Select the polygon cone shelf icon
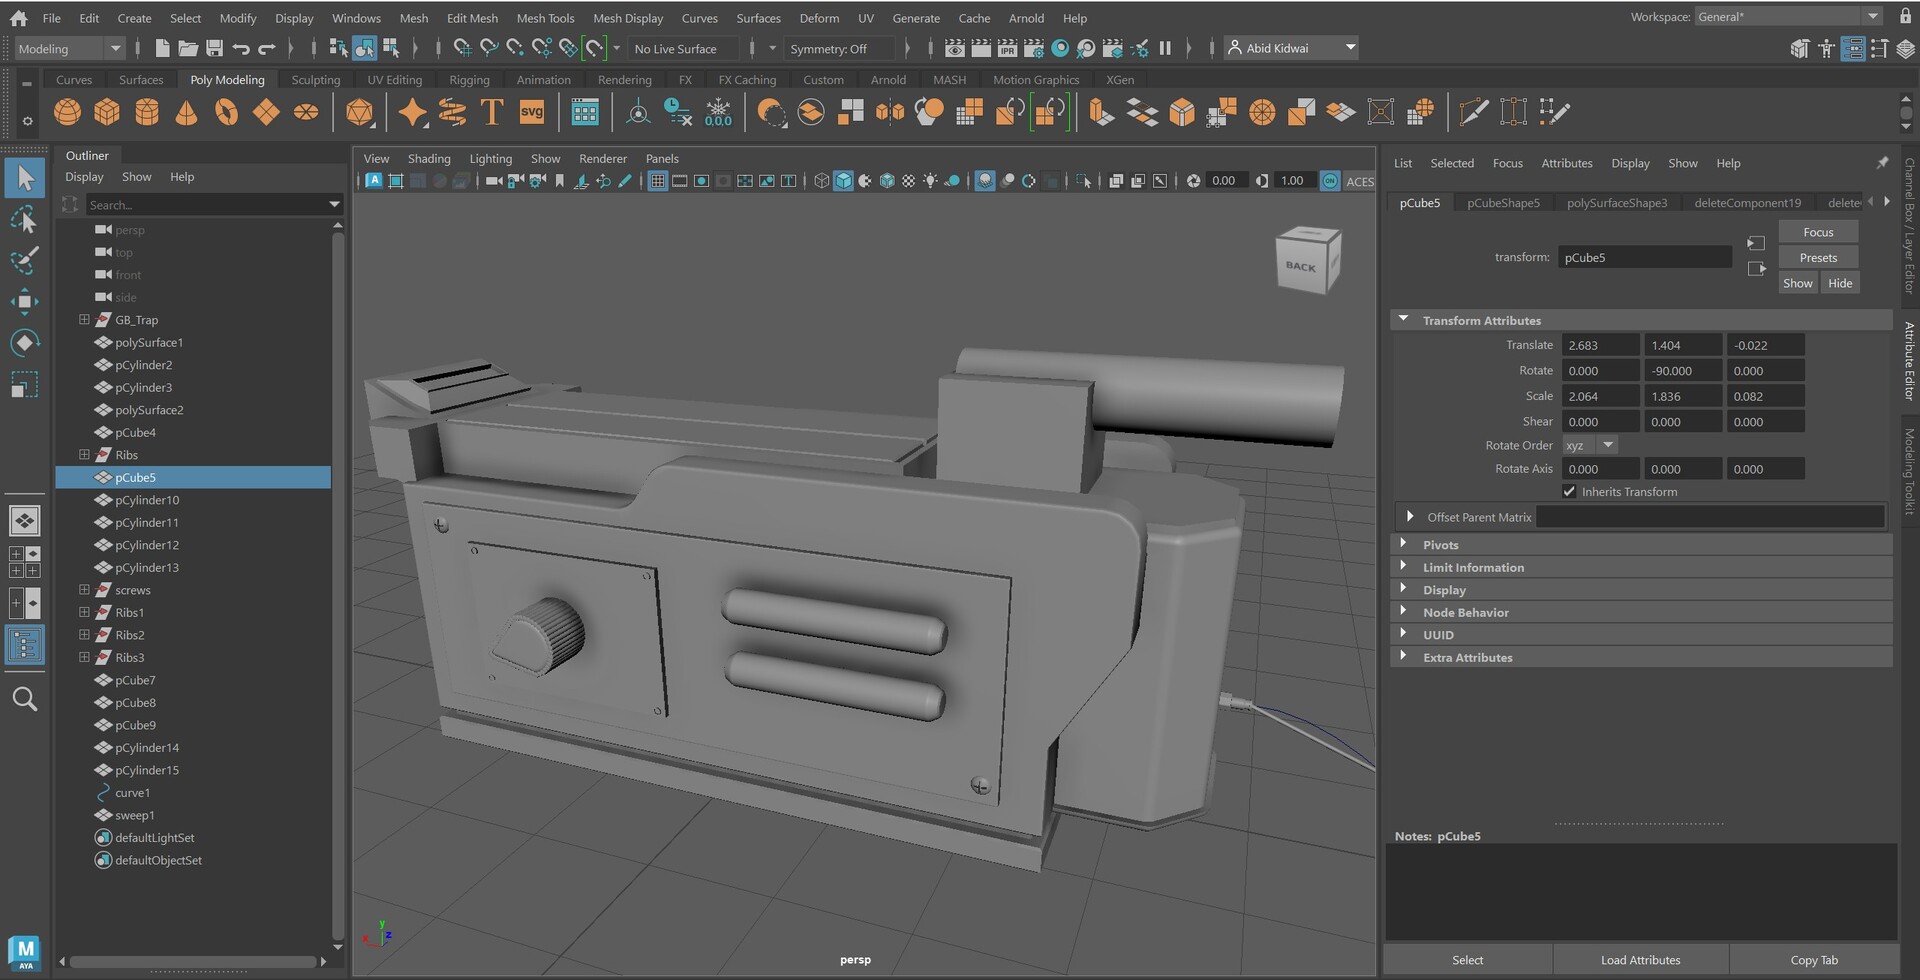 tap(186, 113)
